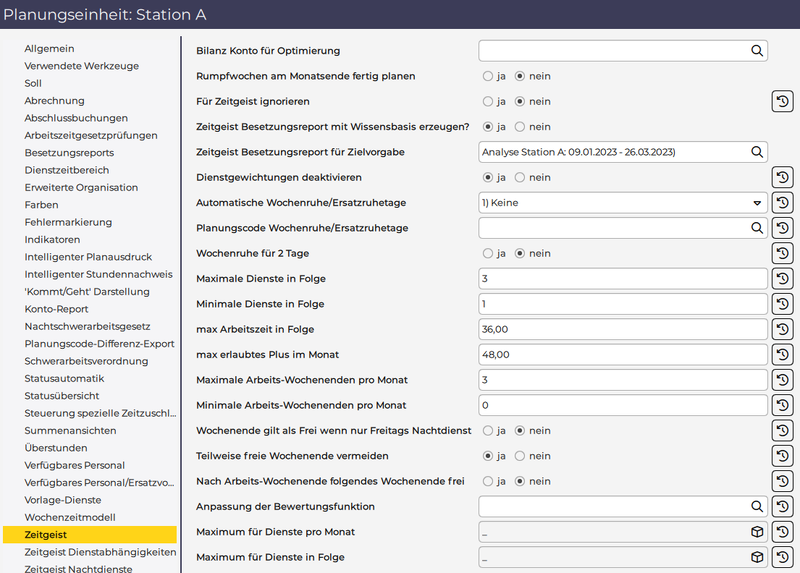This screenshot has width=800, height=573.
Task: Choose ja for Wochenruhe für 2 Tage
Action: click(488, 253)
